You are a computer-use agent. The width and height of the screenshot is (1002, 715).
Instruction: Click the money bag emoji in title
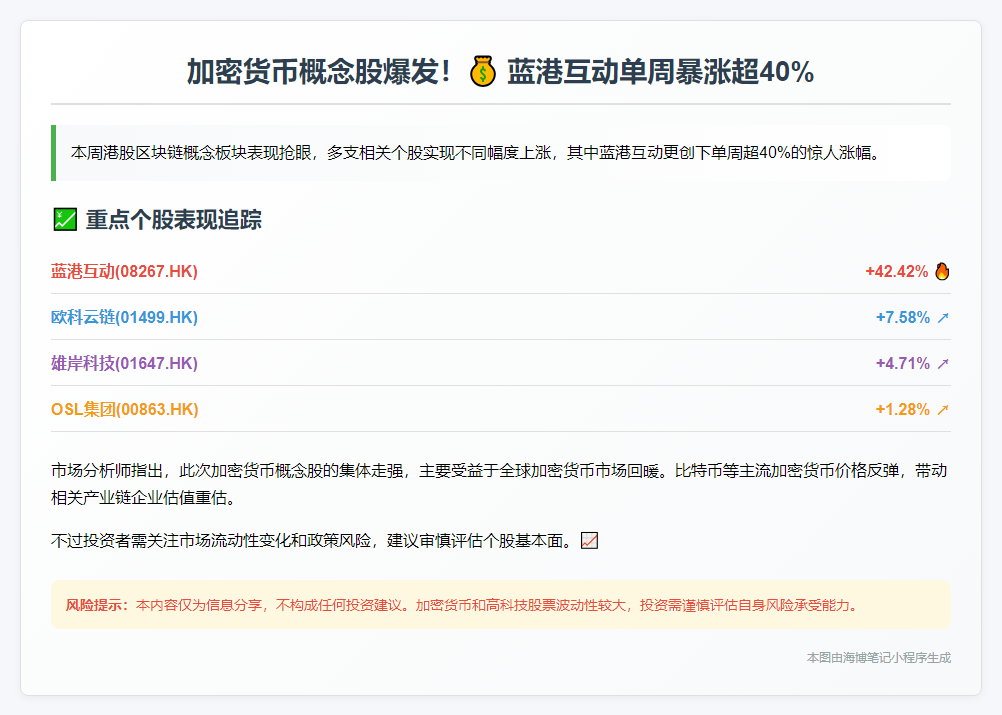482,73
